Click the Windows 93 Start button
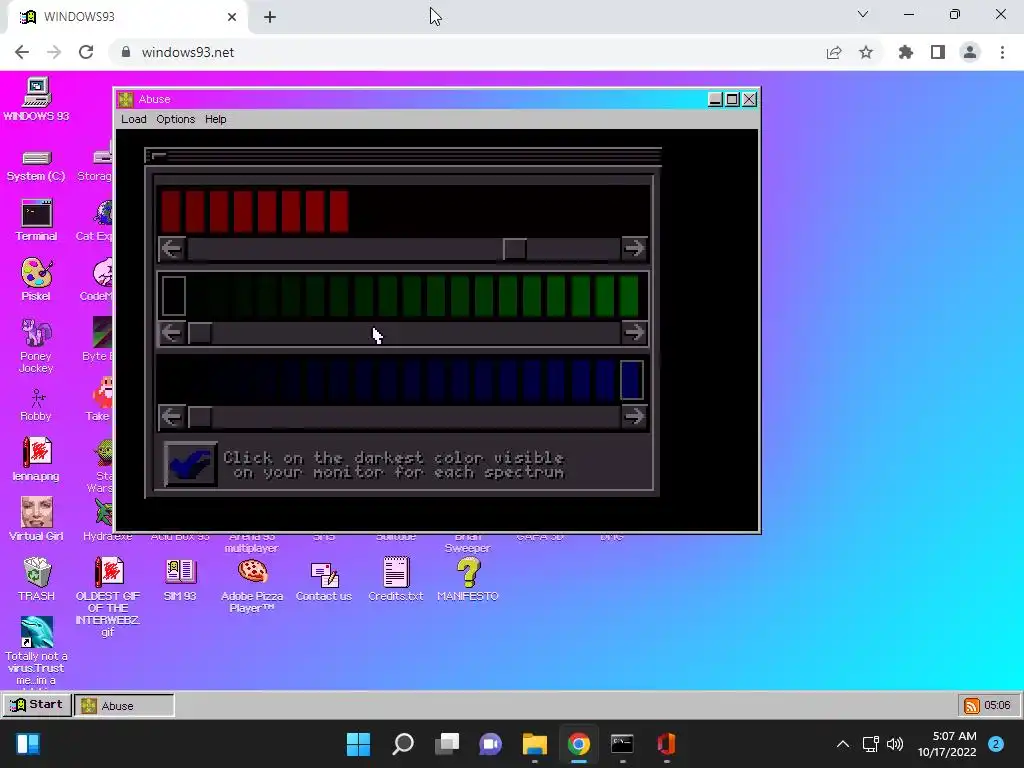 [x=37, y=705]
